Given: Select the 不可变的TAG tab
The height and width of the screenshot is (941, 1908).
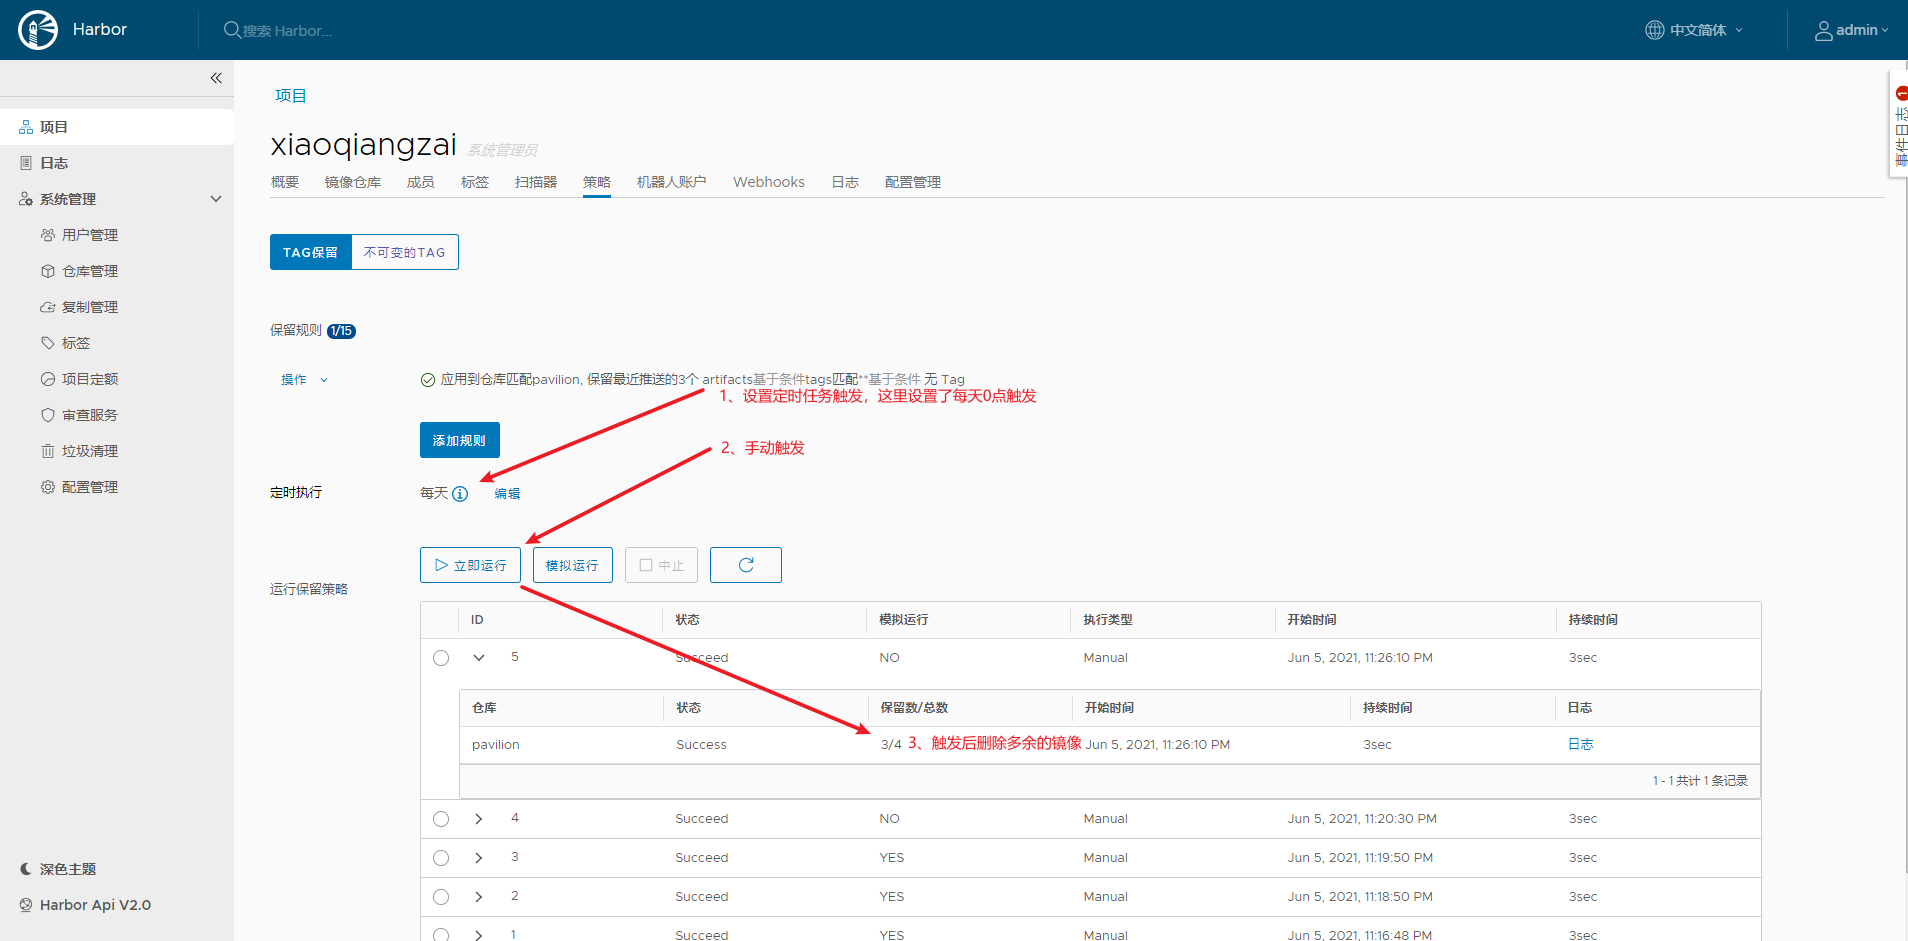Looking at the screenshot, I should (x=405, y=252).
